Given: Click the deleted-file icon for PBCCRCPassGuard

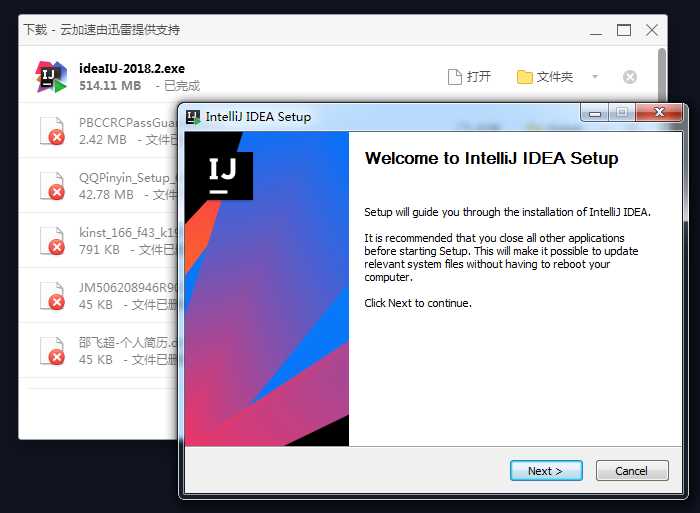Looking at the screenshot, I should (52, 131).
